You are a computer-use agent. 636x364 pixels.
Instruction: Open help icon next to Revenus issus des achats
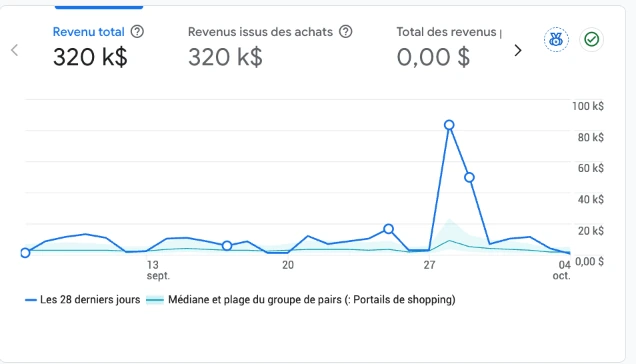(346, 32)
